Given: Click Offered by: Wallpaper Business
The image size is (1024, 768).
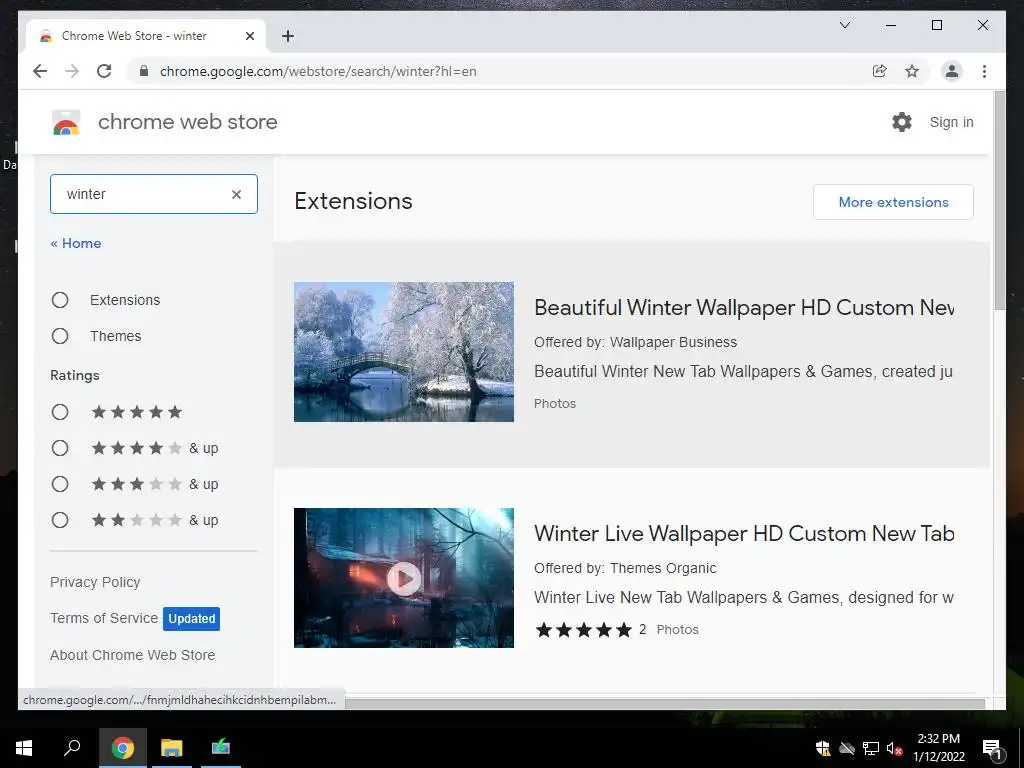Looking at the screenshot, I should tap(635, 342).
